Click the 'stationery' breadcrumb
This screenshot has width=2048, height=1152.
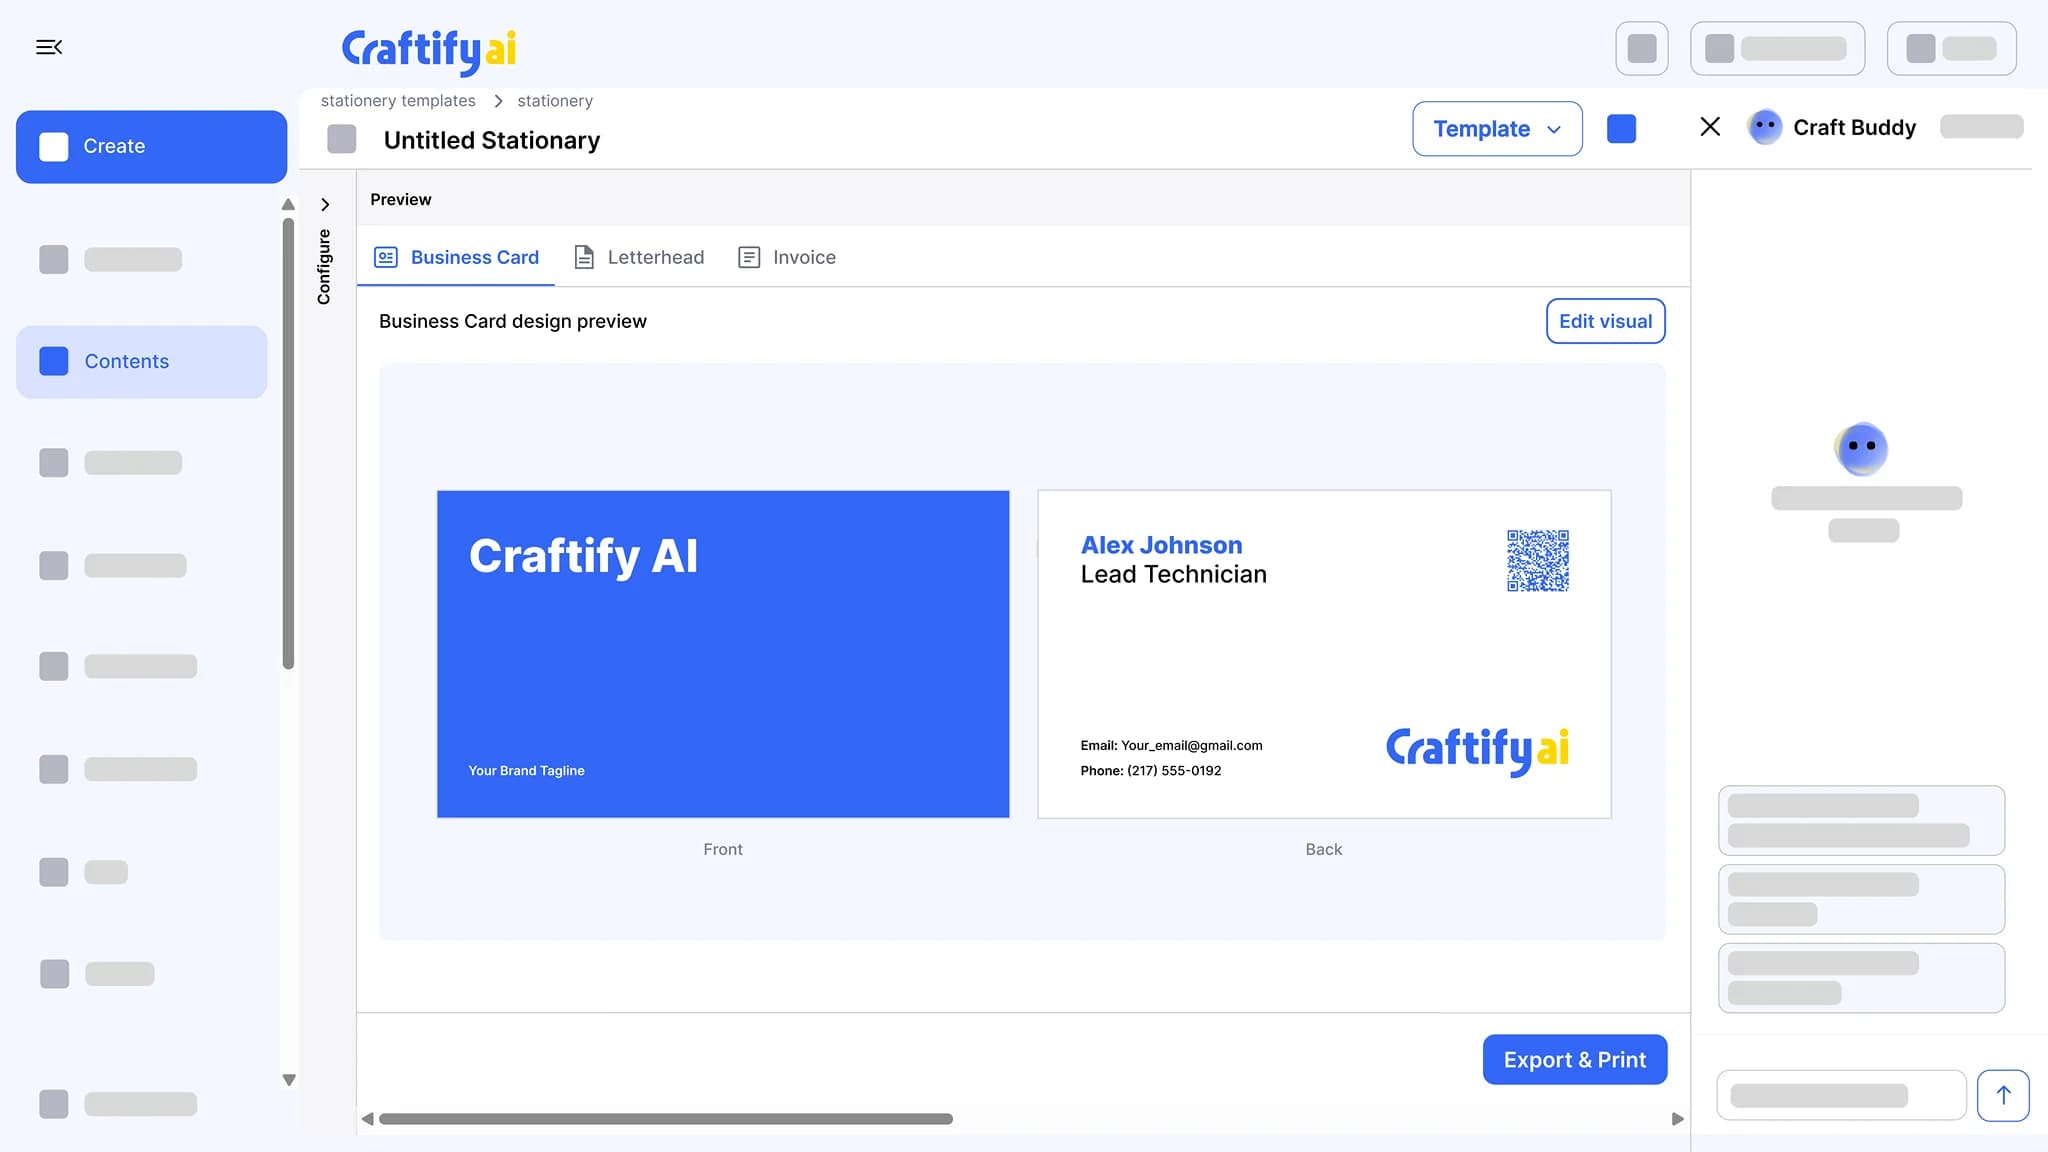tap(555, 101)
